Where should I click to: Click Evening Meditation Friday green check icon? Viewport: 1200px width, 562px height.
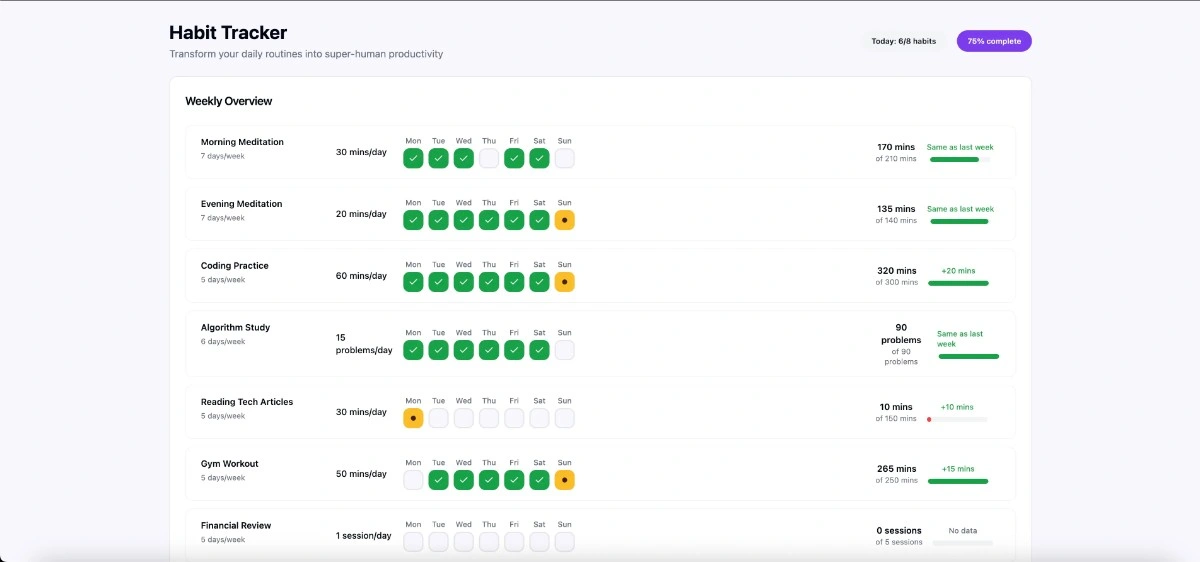[514, 220]
